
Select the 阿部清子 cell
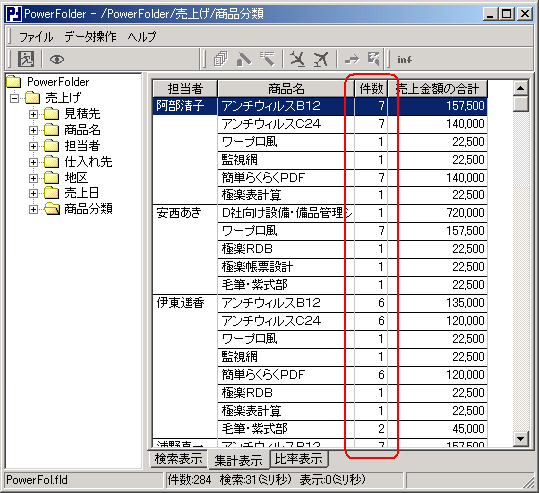(x=185, y=106)
